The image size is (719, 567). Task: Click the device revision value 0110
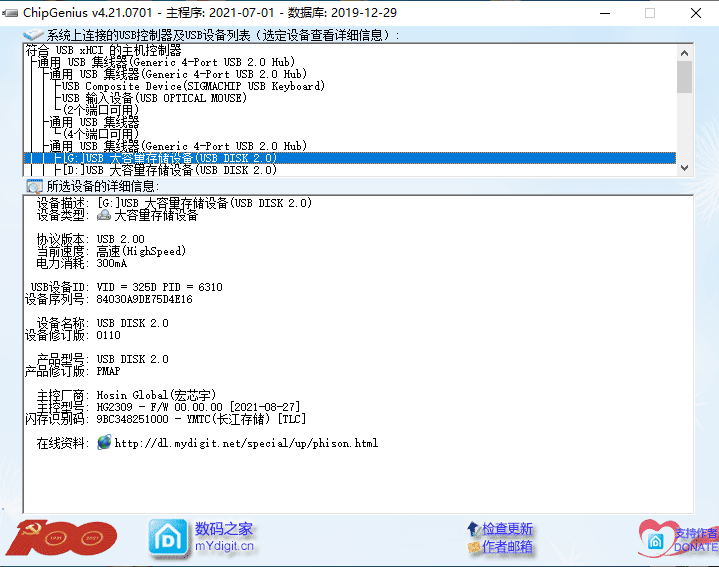click(109, 335)
